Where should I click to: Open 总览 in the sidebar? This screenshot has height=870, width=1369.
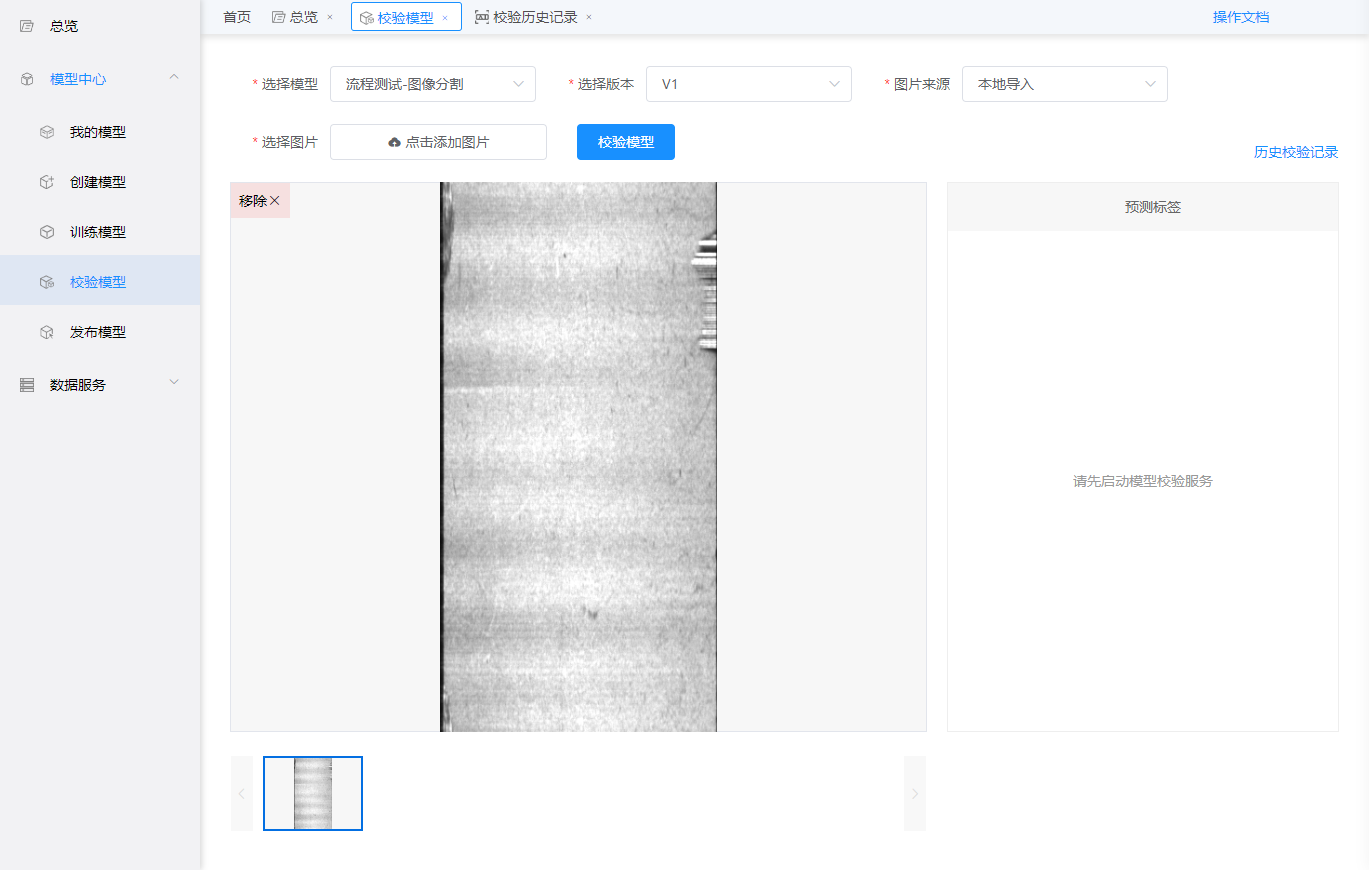point(100,26)
